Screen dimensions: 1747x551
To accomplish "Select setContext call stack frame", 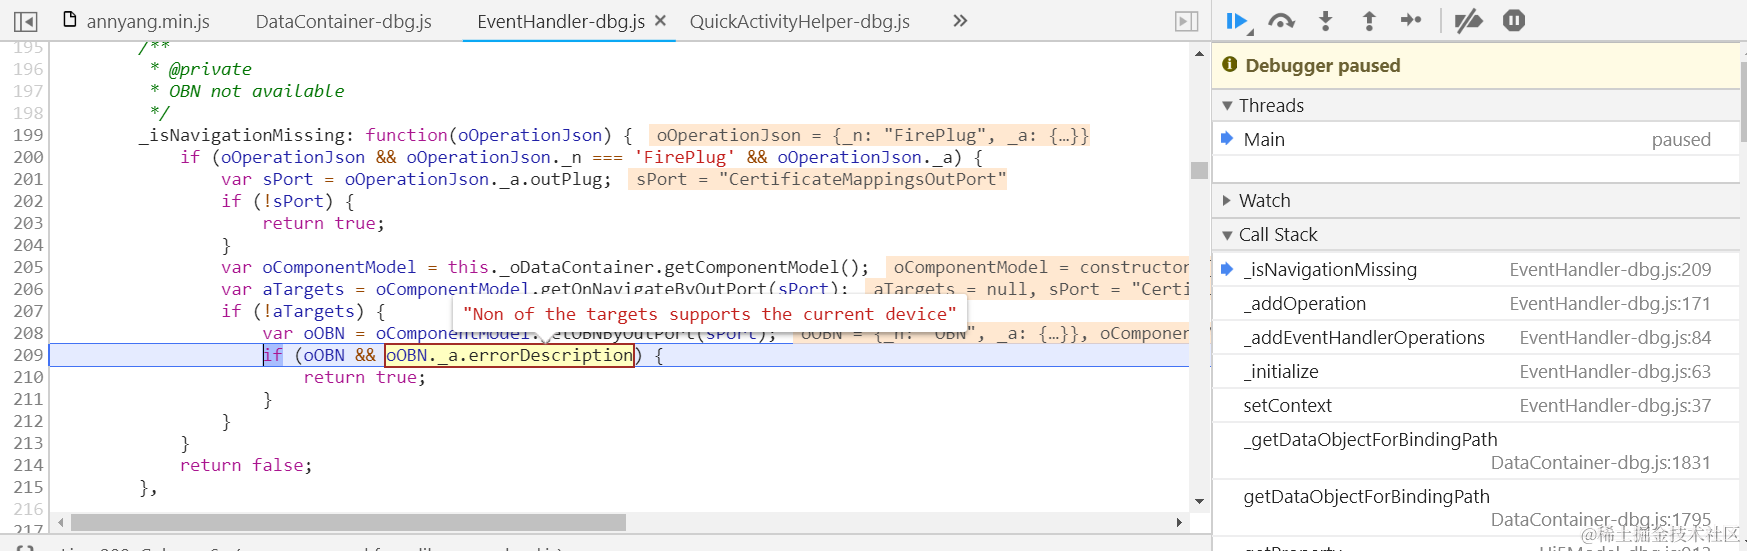I will pos(1476,405).
